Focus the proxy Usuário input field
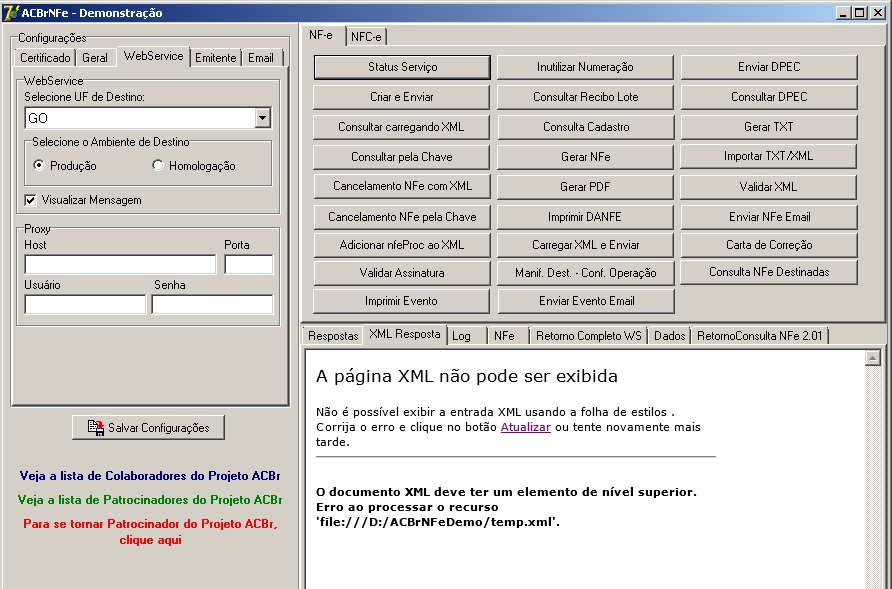This screenshot has height=589, width=892. (x=85, y=304)
